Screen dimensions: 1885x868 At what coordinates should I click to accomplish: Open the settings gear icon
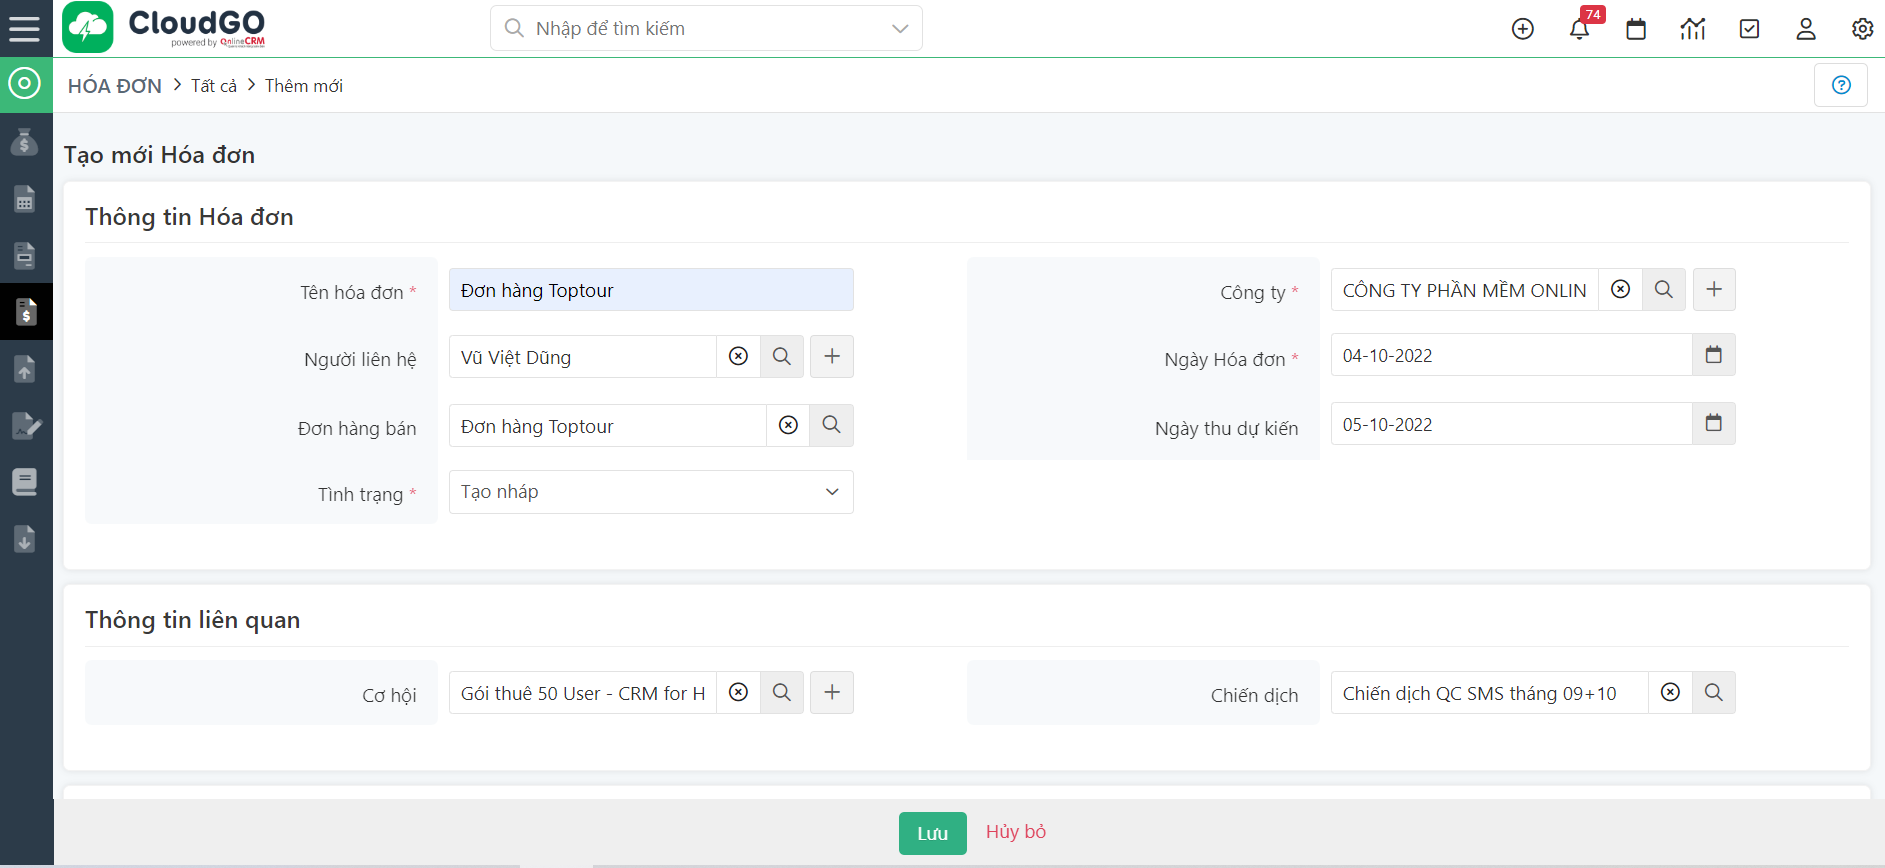pyautogui.click(x=1861, y=29)
